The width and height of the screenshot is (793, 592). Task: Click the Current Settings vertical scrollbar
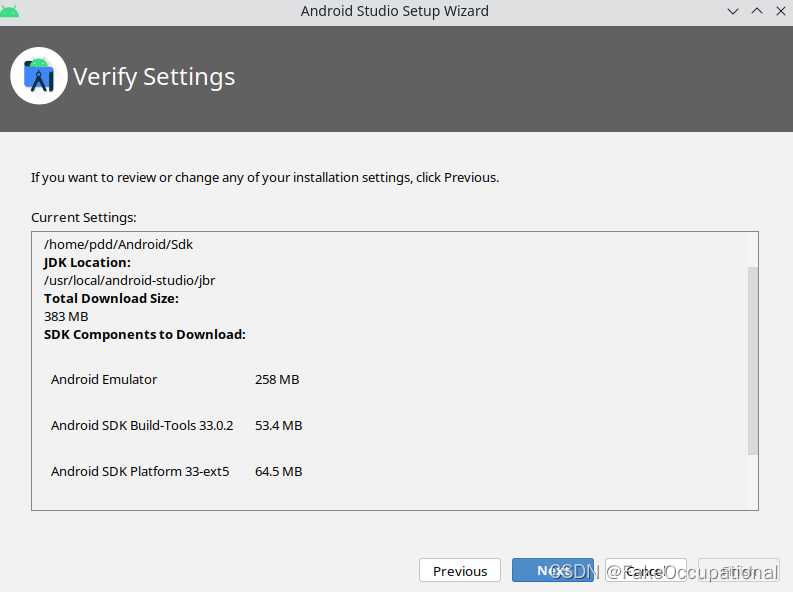pos(753,360)
